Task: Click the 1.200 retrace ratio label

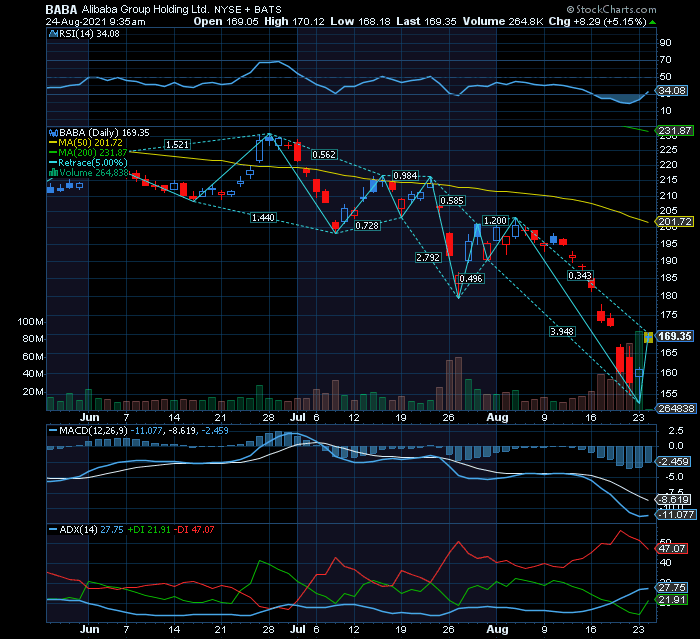Action: 496,221
